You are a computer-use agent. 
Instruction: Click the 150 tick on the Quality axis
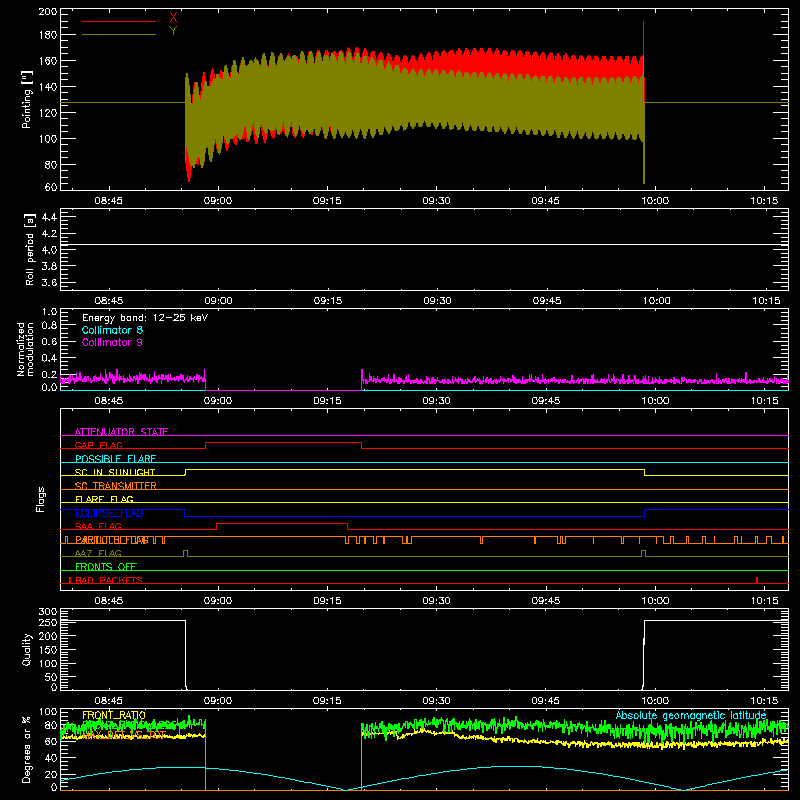[x=48, y=650]
